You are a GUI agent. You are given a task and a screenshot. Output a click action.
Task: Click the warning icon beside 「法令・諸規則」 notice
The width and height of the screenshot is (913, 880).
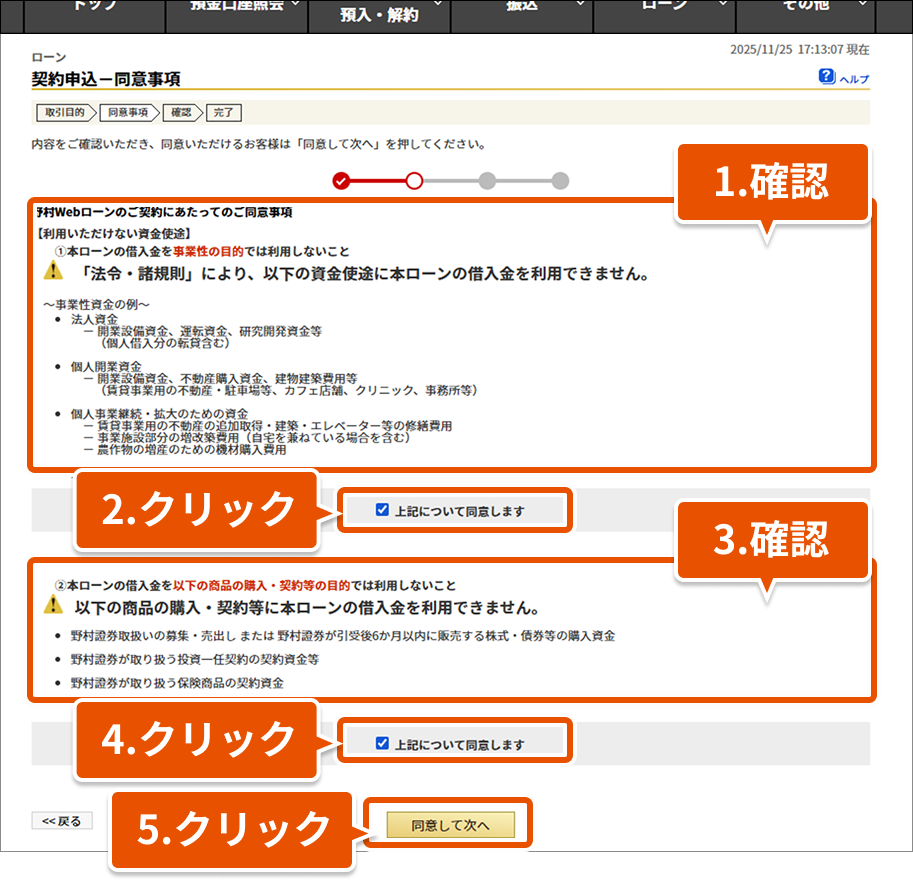pos(53,271)
